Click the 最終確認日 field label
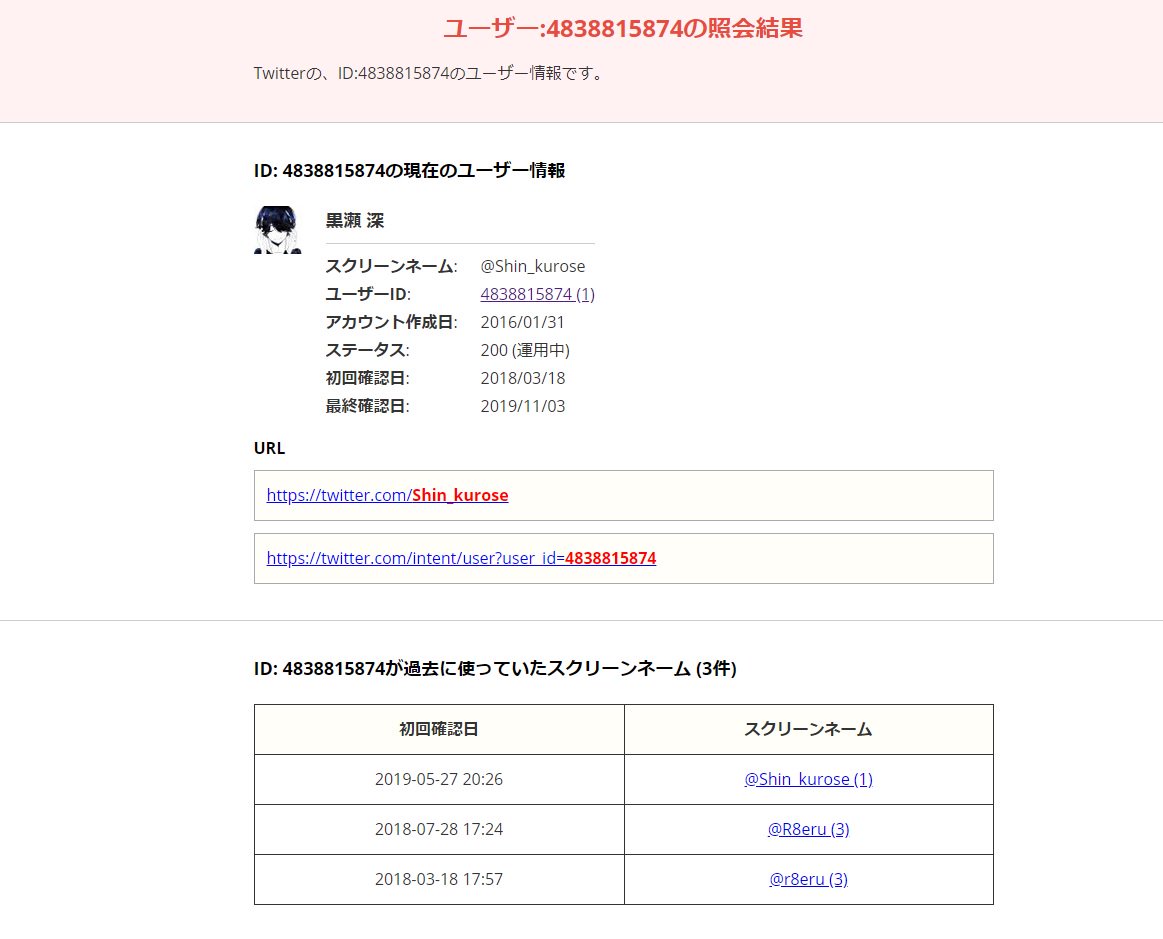 [367, 406]
